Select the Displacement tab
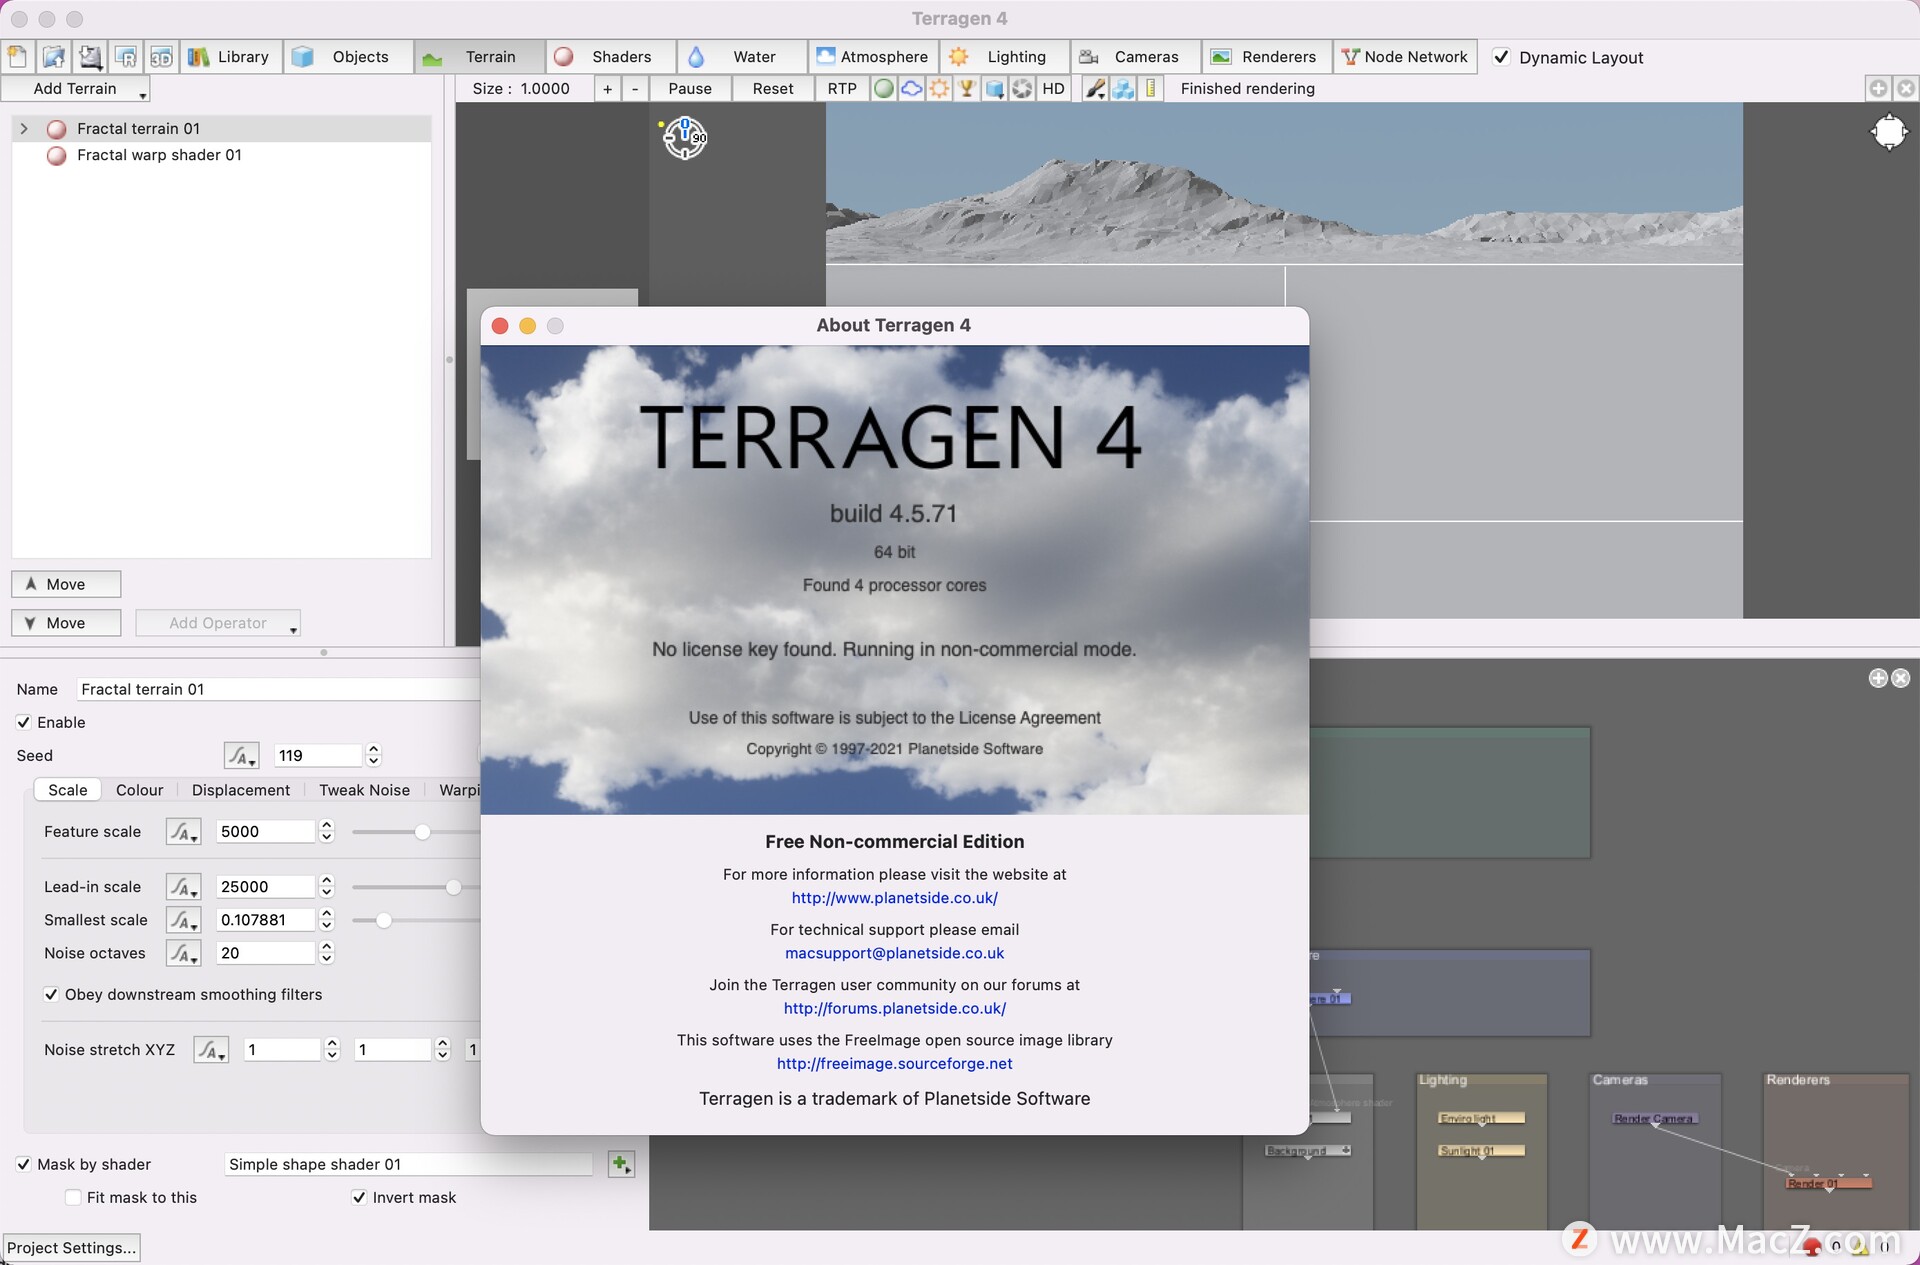Image resolution: width=1920 pixels, height=1265 pixels. 241,790
